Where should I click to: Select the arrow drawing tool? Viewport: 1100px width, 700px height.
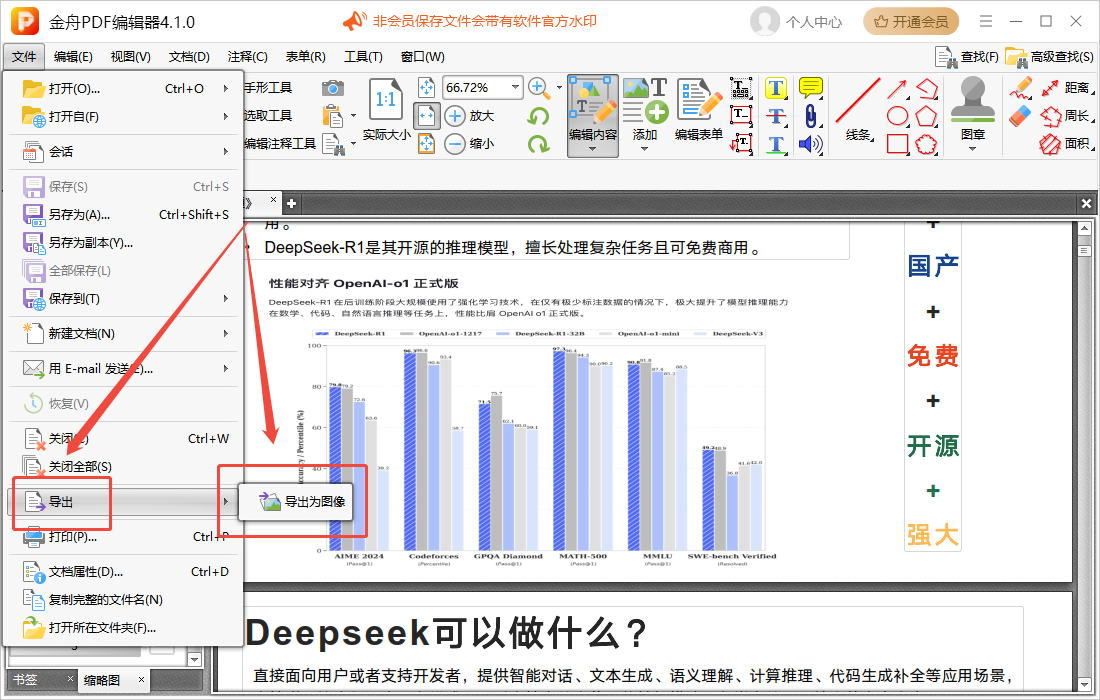(x=897, y=88)
